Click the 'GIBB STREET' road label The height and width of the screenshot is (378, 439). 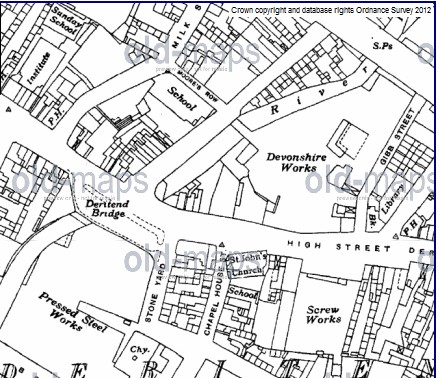[x=397, y=136]
